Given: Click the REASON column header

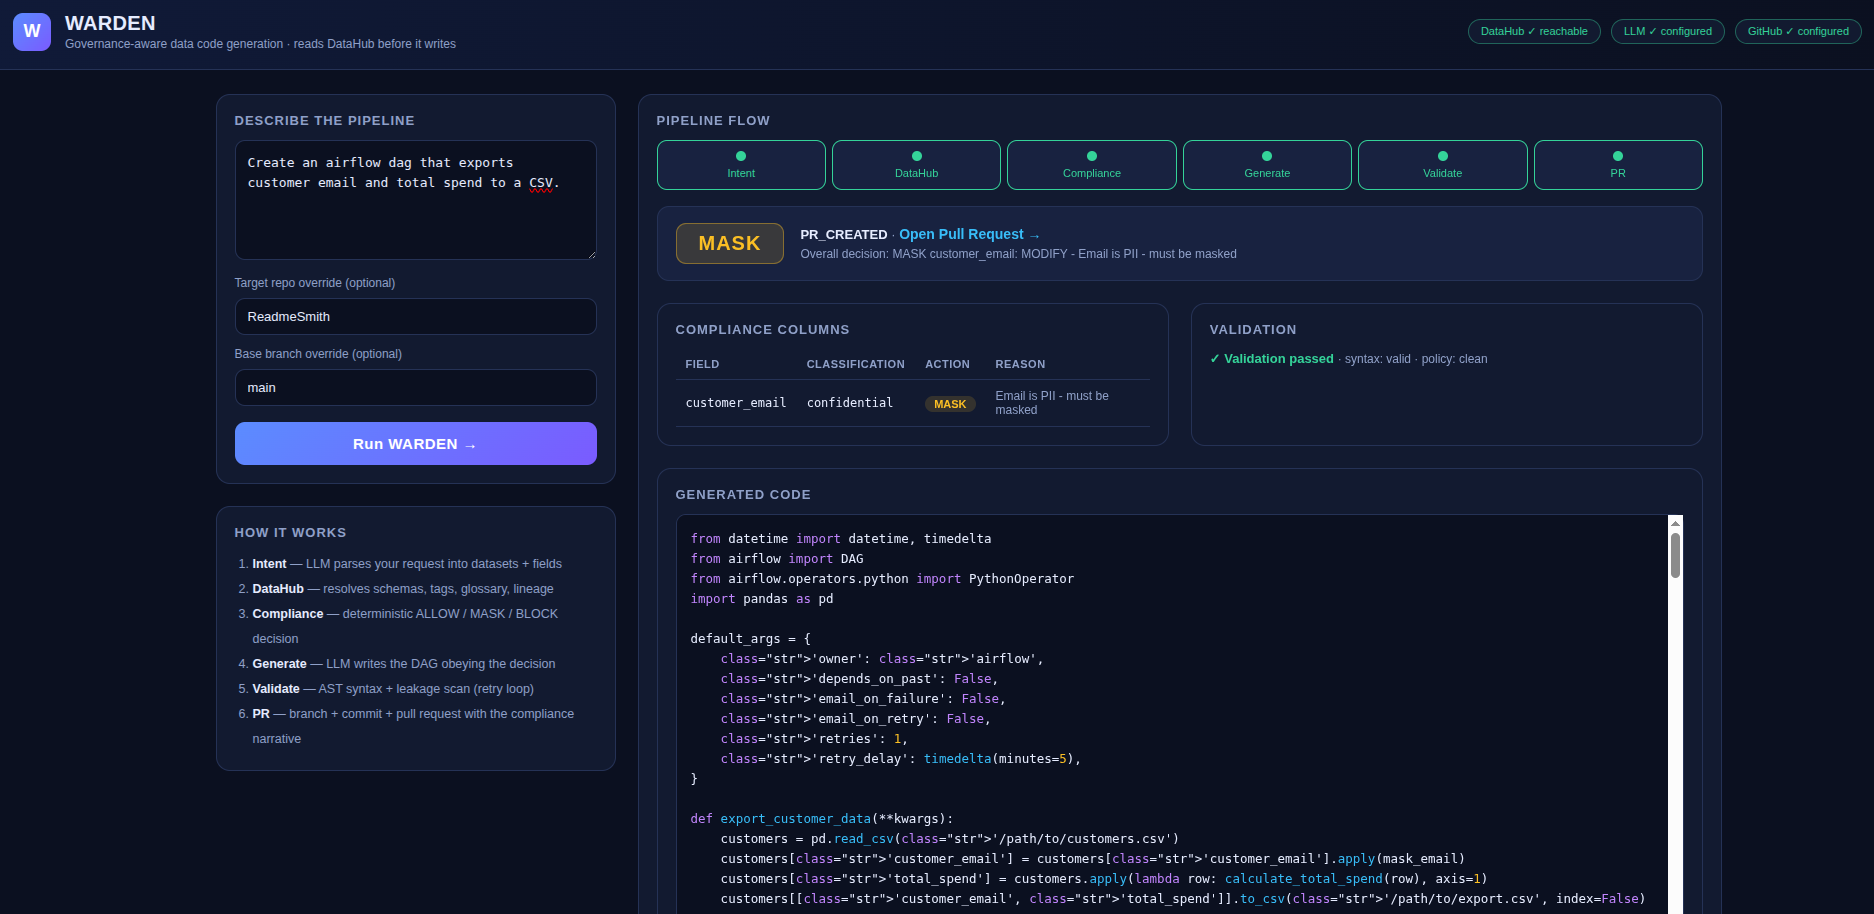Looking at the screenshot, I should point(1020,364).
